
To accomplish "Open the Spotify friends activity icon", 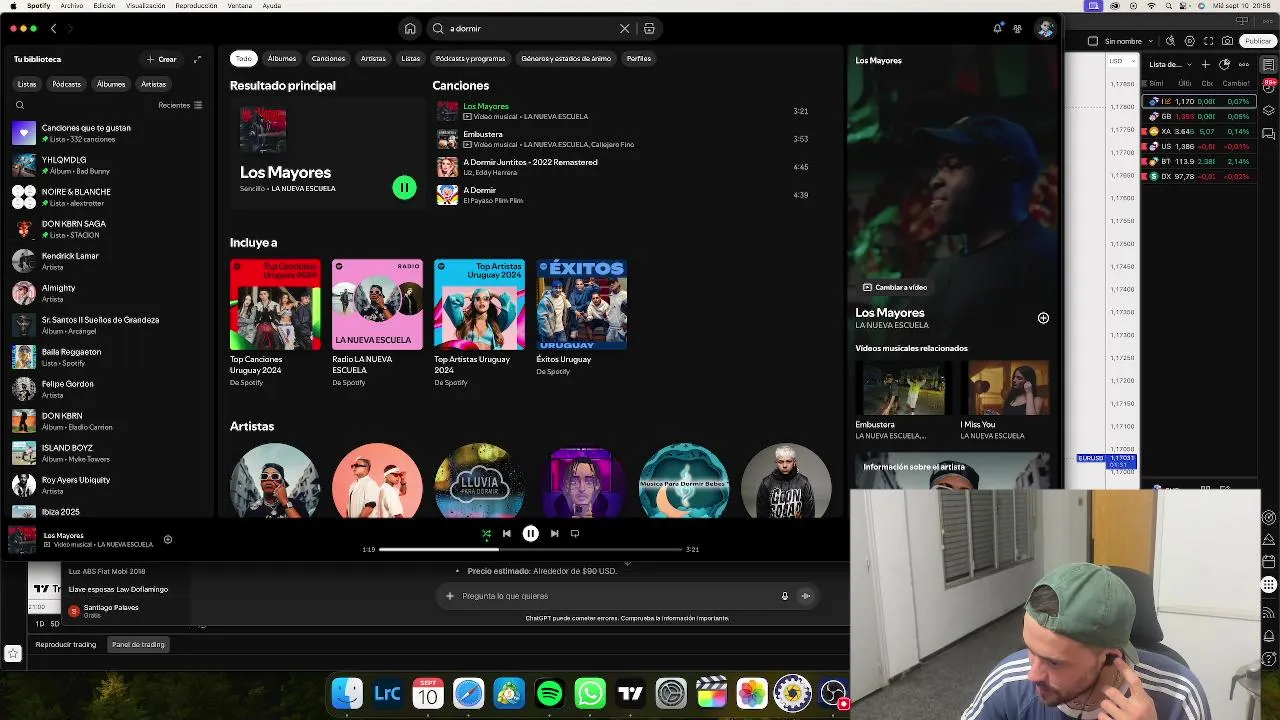I will [x=1018, y=29].
